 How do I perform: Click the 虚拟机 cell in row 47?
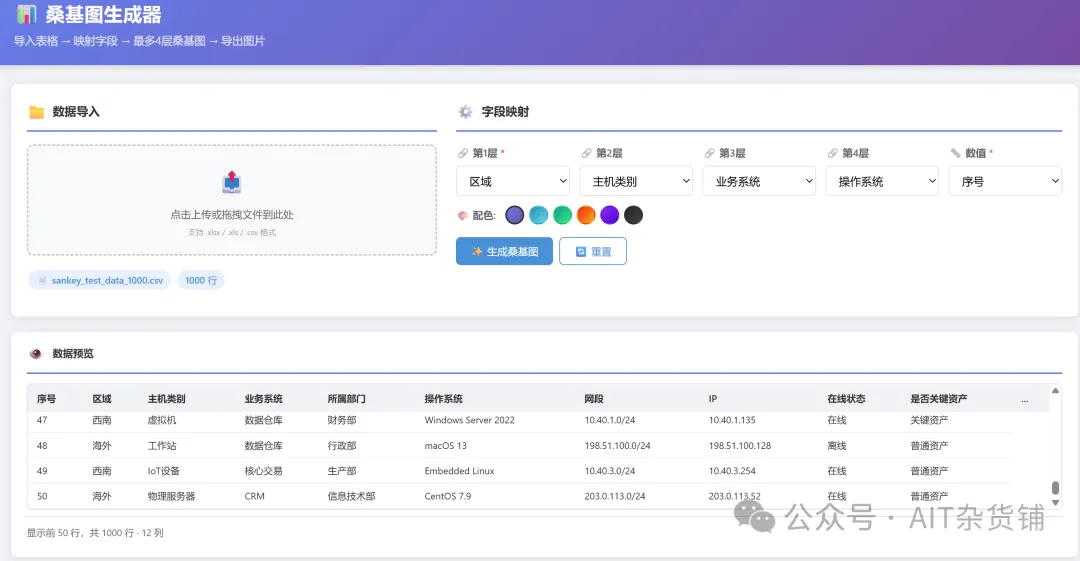(x=162, y=420)
